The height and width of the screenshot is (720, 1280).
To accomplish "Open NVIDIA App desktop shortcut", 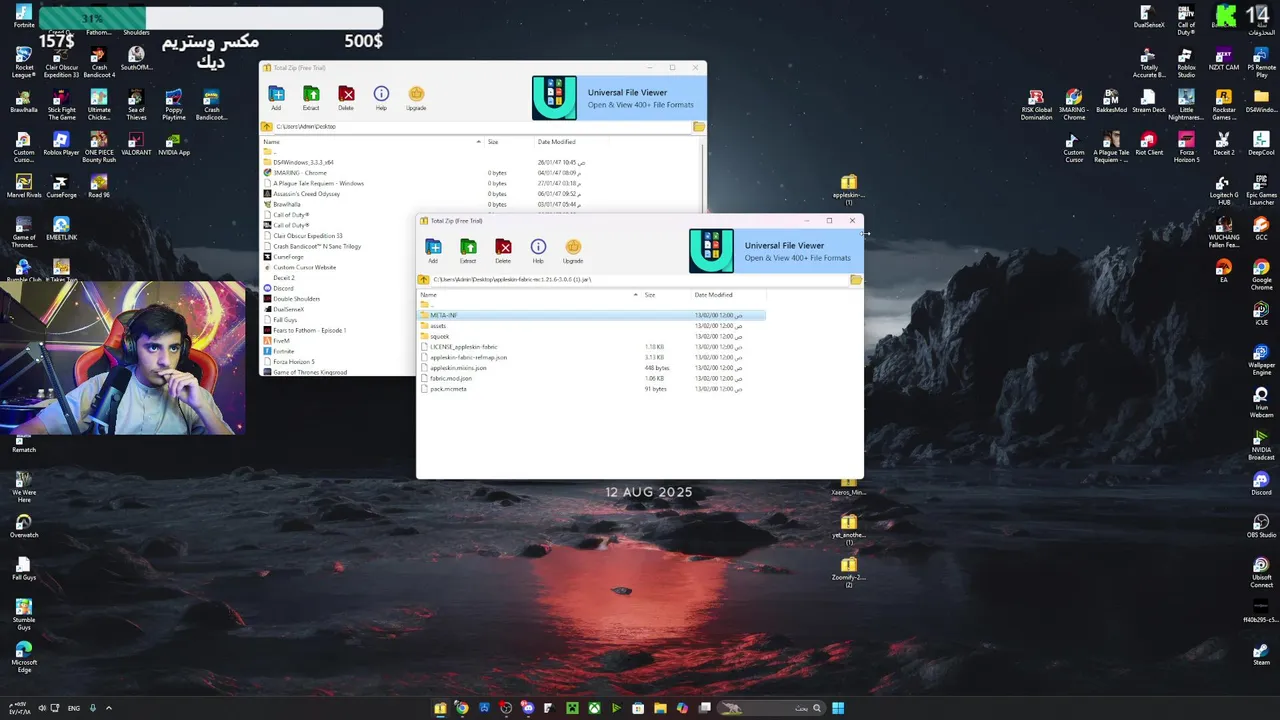I will [174, 144].
